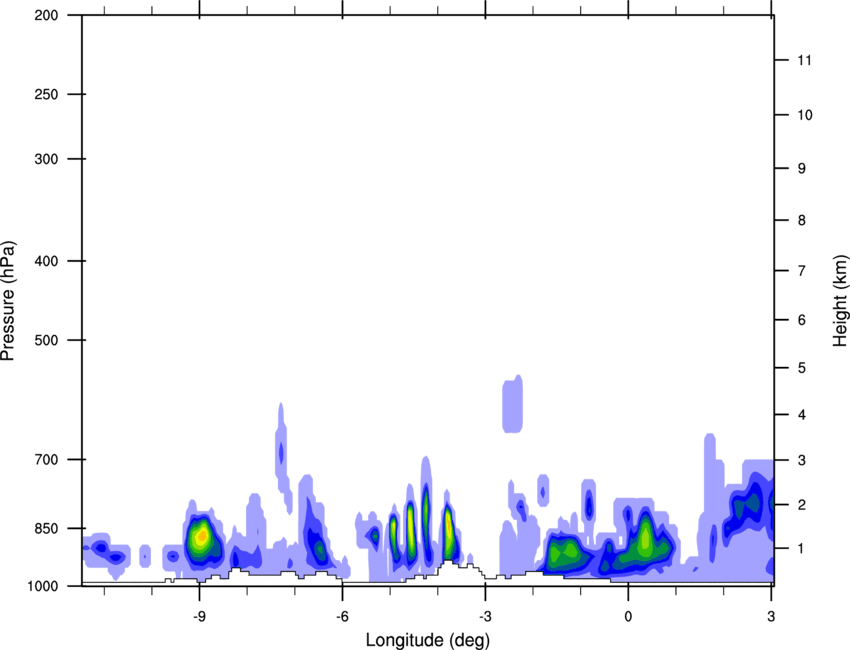The height and width of the screenshot is (650, 850).
Task: Click the 0 longitude tick label
Action: click(x=628, y=616)
